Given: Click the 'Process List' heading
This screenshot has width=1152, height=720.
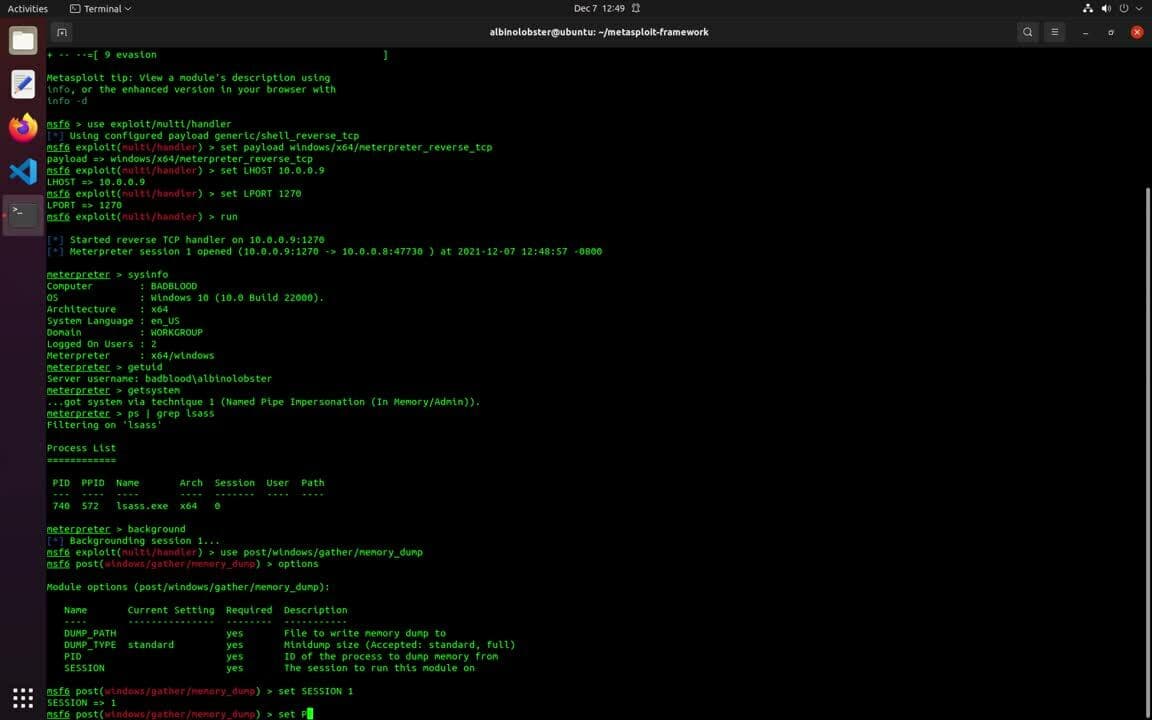Looking at the screenshot, I should click(x=81, y=448).
